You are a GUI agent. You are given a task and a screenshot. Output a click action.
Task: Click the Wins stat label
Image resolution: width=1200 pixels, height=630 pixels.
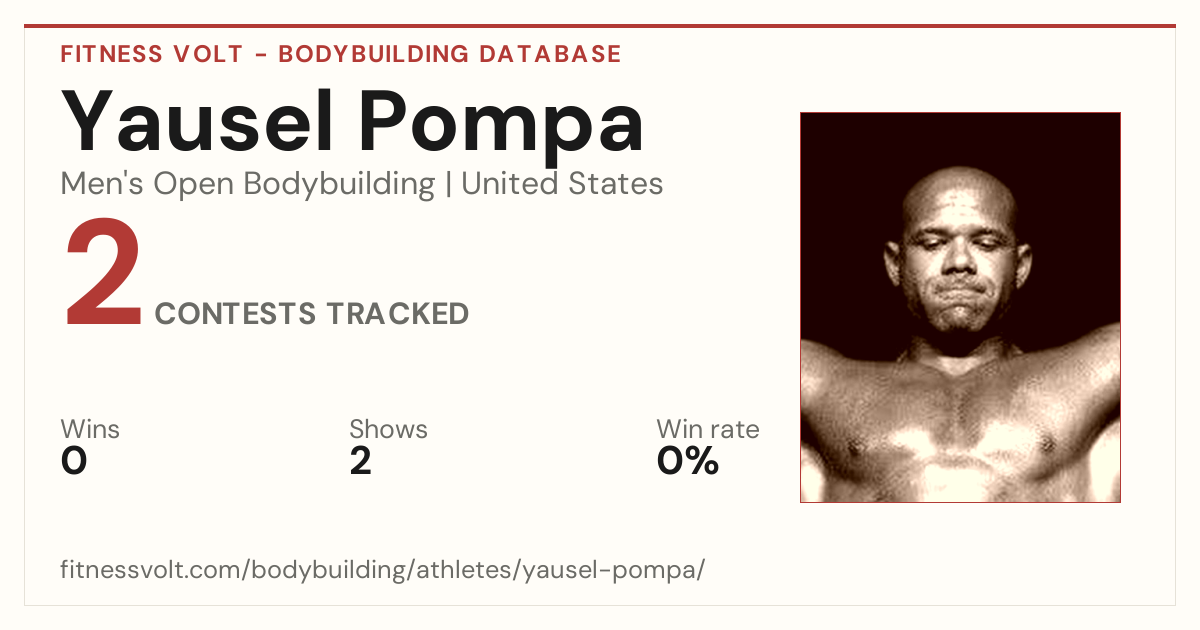[x=90, y=430]
